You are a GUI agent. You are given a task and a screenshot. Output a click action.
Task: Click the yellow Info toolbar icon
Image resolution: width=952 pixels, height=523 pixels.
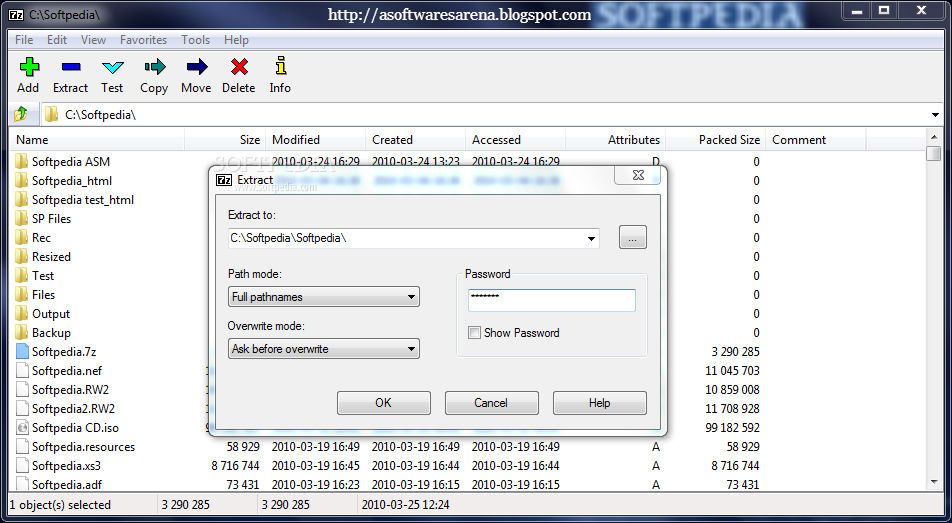tap(280, 66)
